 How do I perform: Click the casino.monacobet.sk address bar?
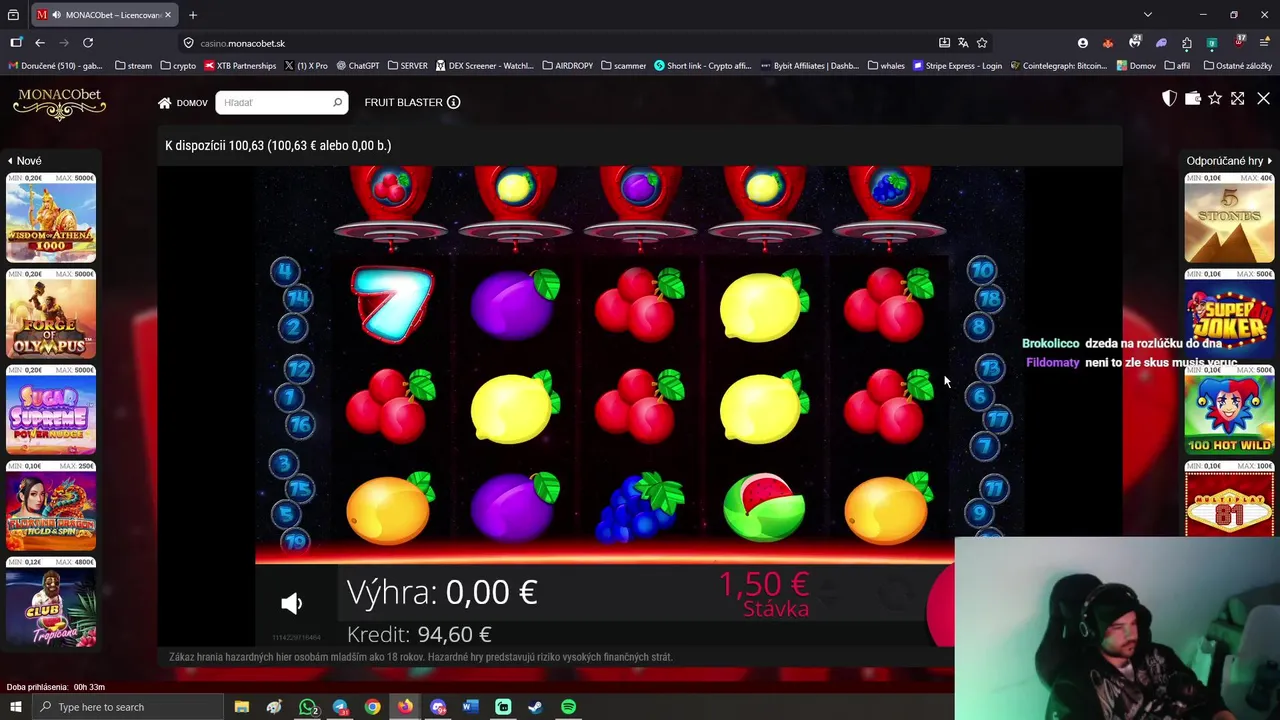560,43
